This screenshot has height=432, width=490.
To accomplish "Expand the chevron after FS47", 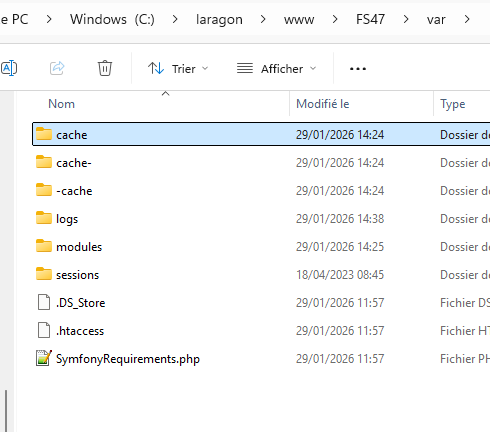I will (406, 19).
